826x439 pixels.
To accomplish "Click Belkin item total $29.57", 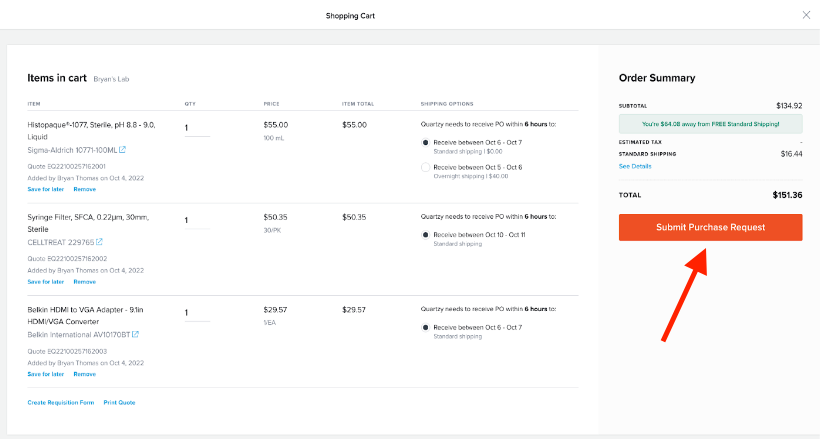I will [x=353, y=310].
